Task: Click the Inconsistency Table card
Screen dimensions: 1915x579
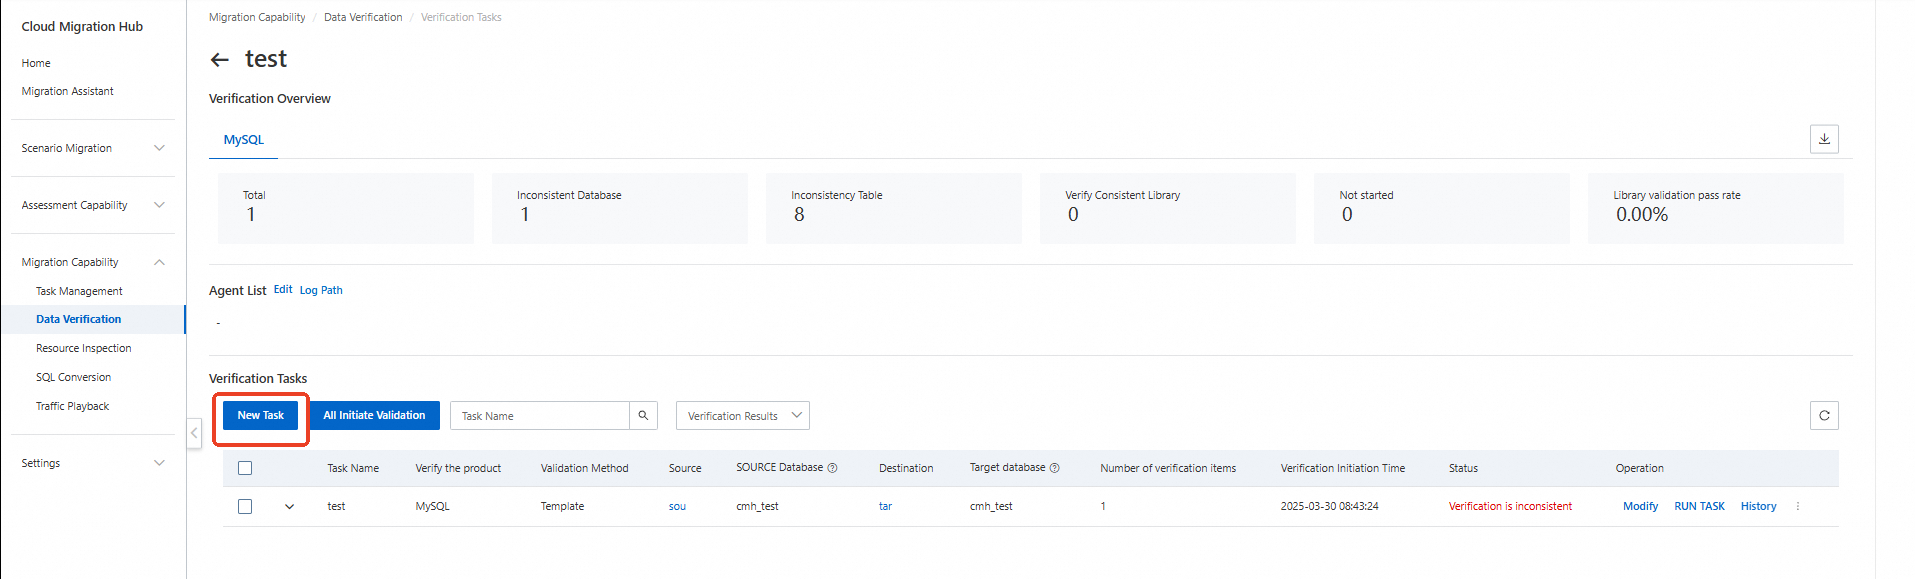Action: coord(894,208)
